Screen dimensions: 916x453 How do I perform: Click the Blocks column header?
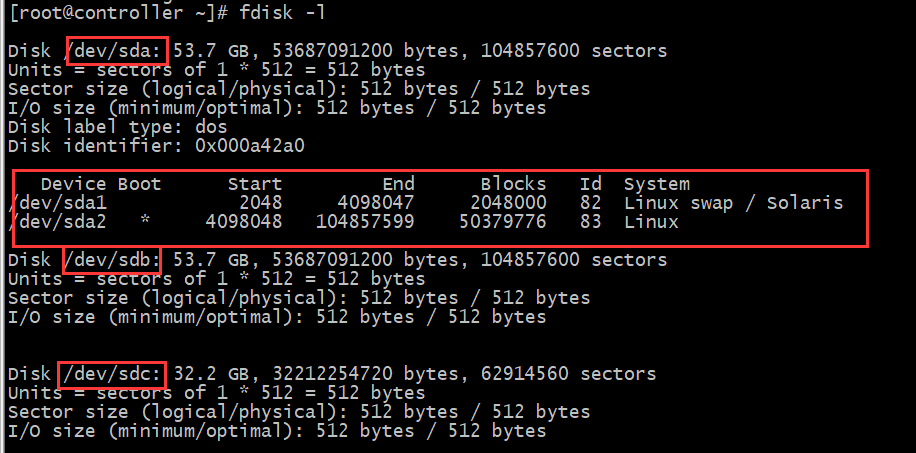point(513,184)
